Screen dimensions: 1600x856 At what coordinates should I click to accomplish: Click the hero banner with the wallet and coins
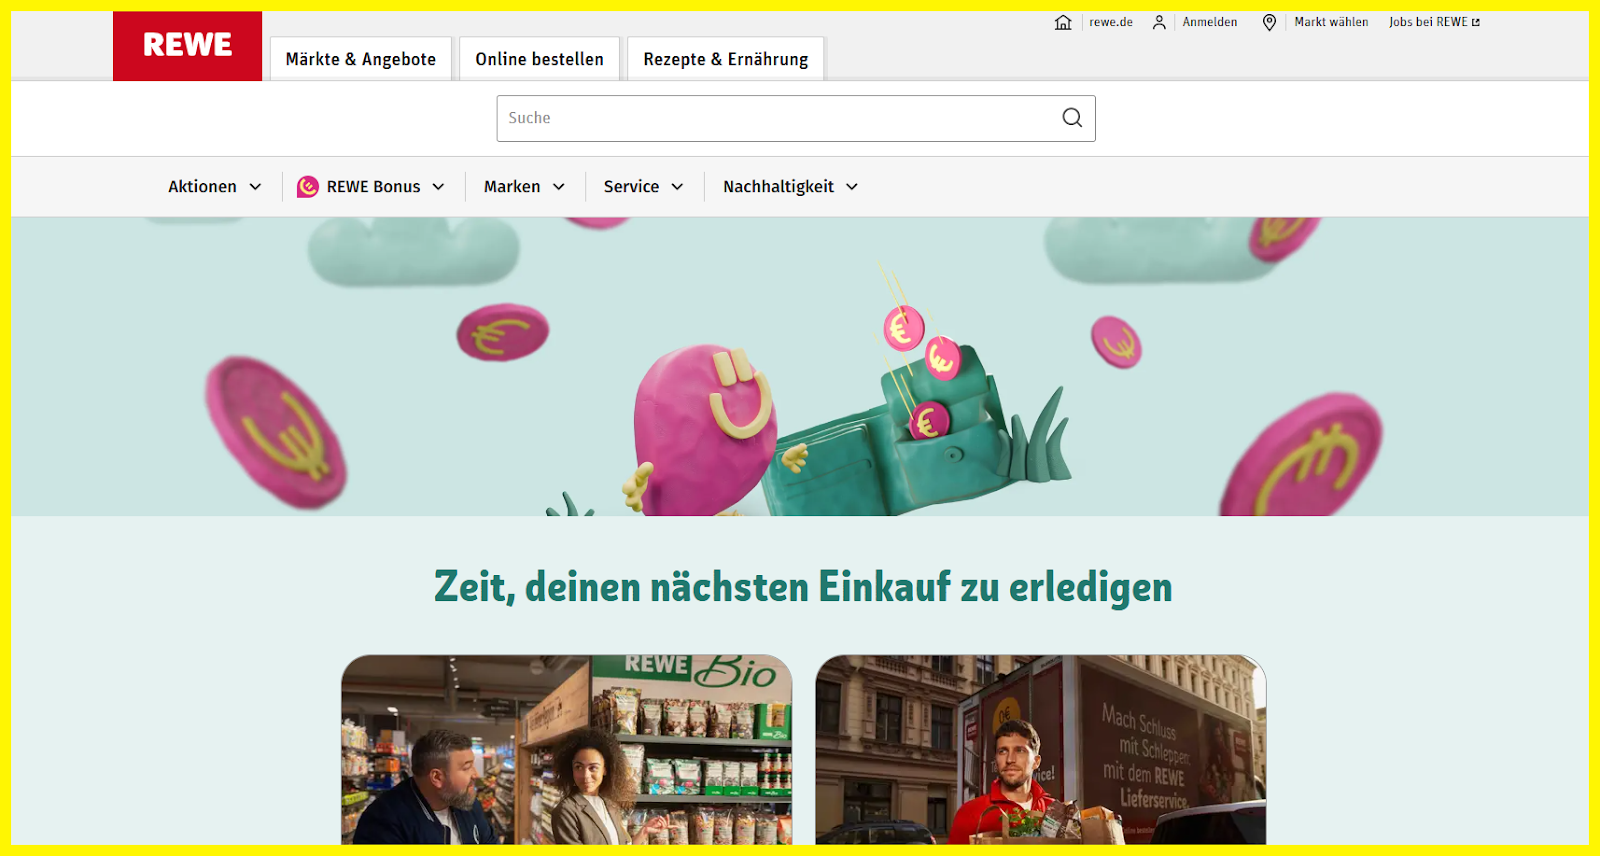click(x=800, y=366)
